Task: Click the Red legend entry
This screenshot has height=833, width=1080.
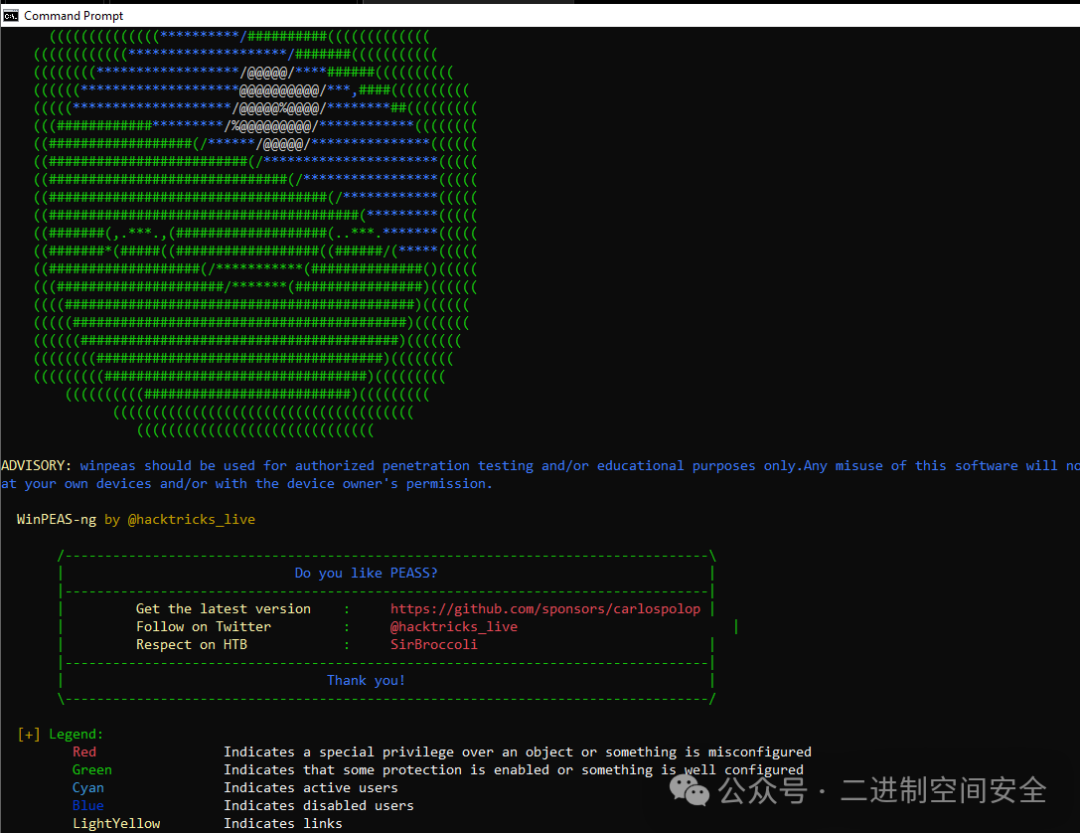Action: pos(84,752)
